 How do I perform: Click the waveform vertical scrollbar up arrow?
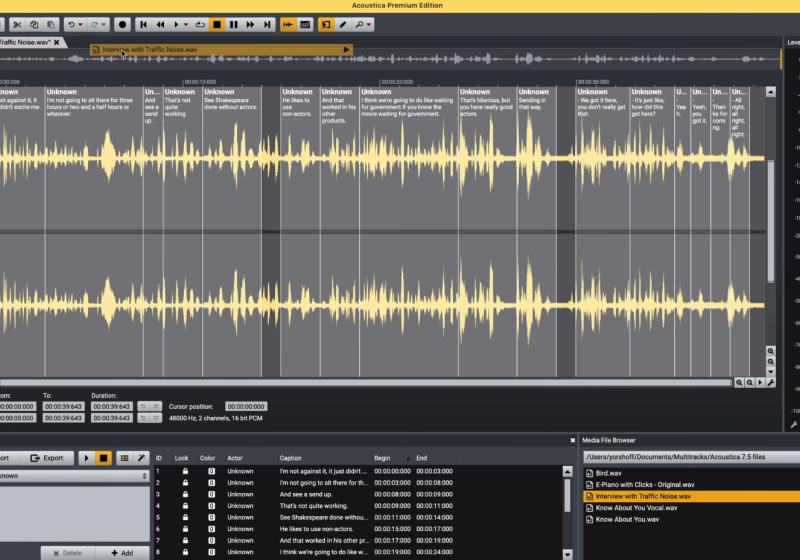click(x=770, y=92)
